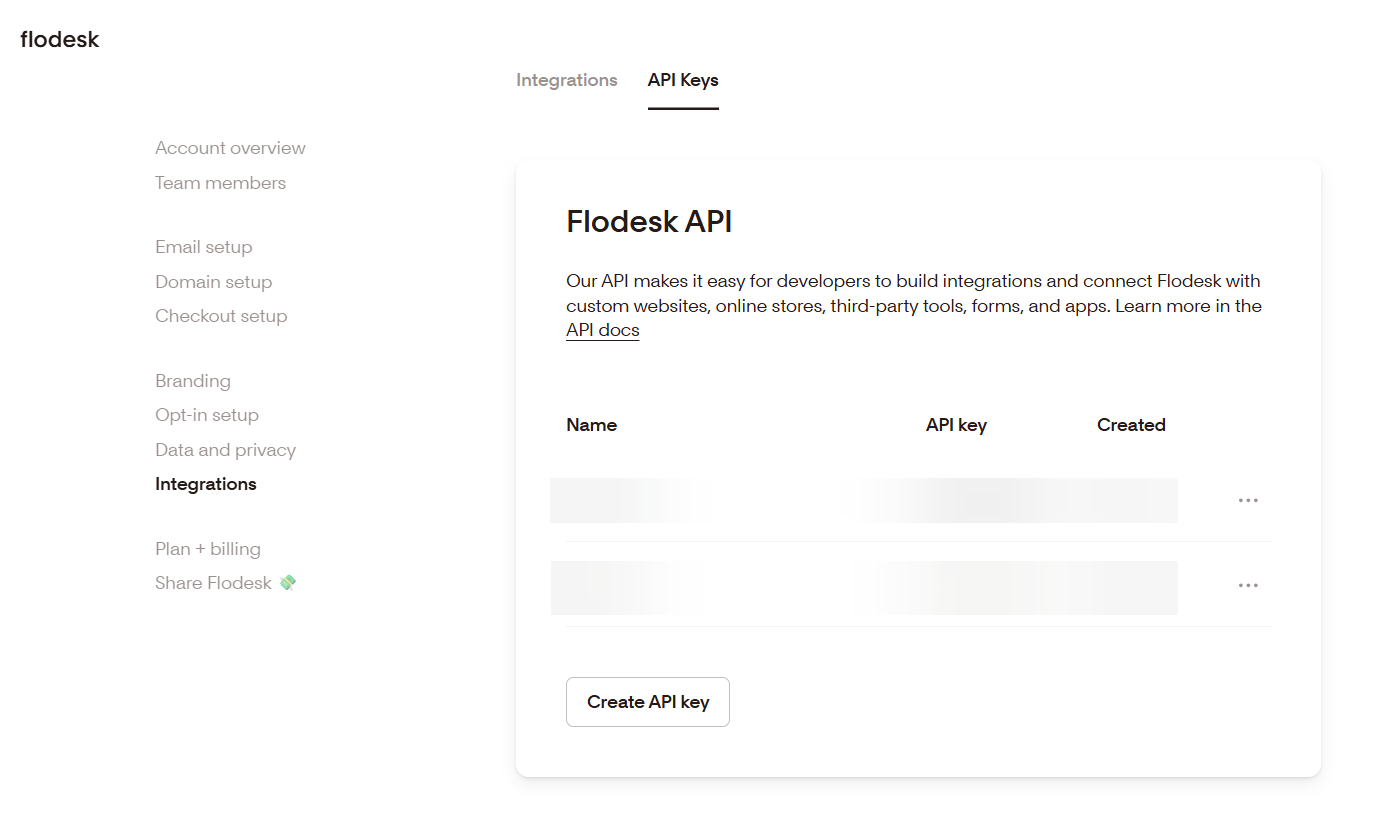Click Integrations in the left sidebar
This screenshot has height=819, width=1396.
[205, 484]
